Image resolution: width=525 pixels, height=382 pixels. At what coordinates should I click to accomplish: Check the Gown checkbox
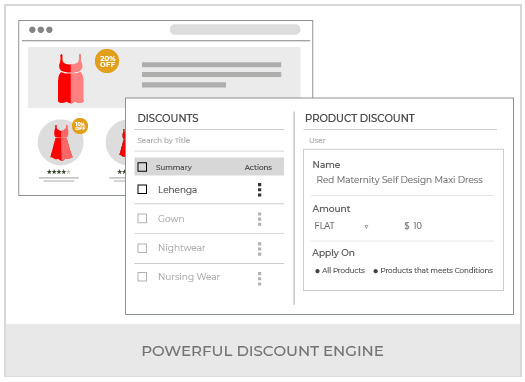(x=142, y=218)
